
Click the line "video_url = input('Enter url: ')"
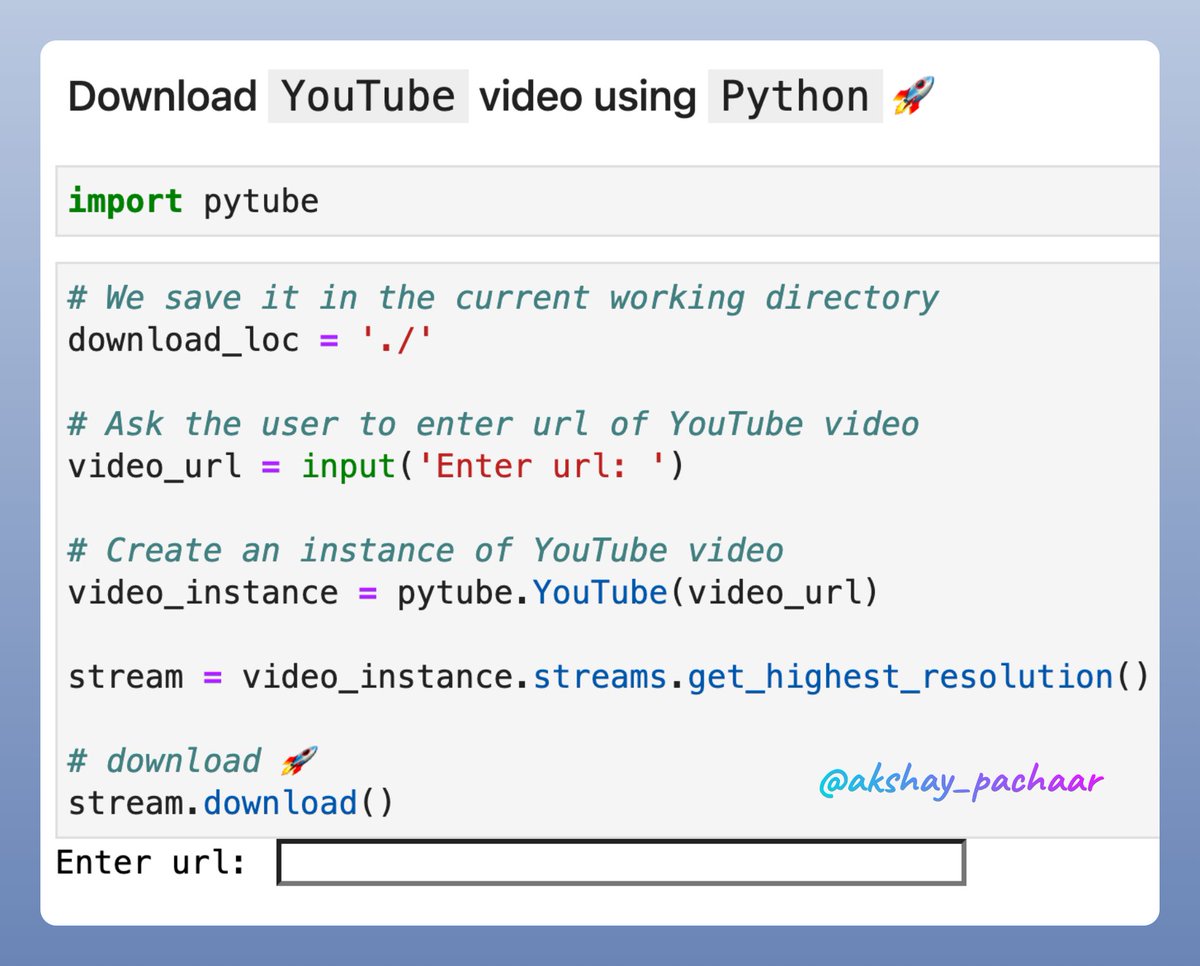point(376,466)
